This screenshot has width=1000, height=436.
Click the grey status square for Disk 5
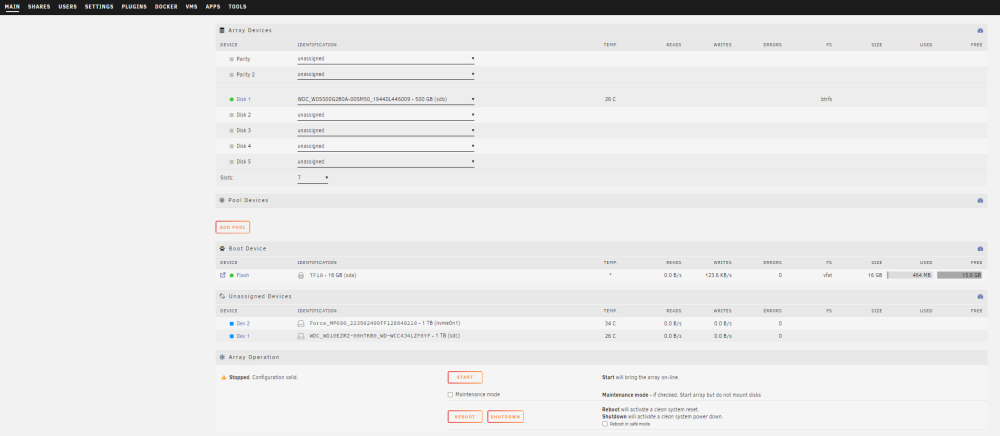(x=232, y=162)
